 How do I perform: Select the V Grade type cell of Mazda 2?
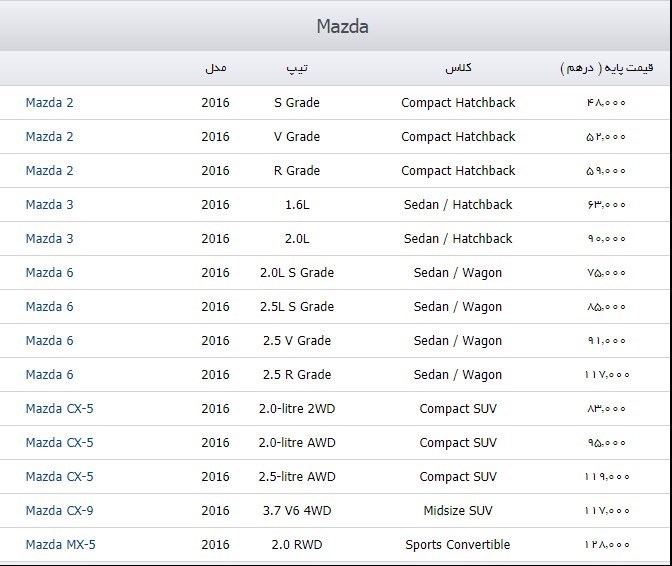[x=297, y=137]
